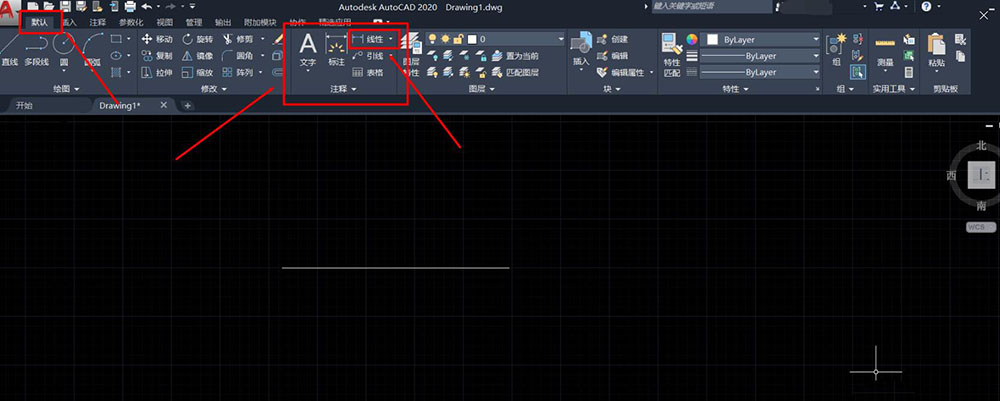Image resolution: width=1000 pixels, height=401 pixels.
Task: Open the 特性匹配 (Match Properties) tool
Action: [x=672, y=56]
